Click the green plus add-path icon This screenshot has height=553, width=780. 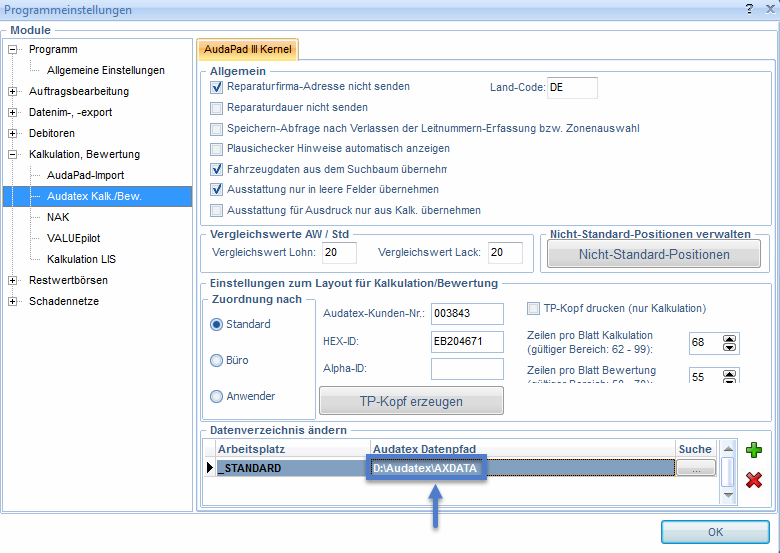click(754, 450)
